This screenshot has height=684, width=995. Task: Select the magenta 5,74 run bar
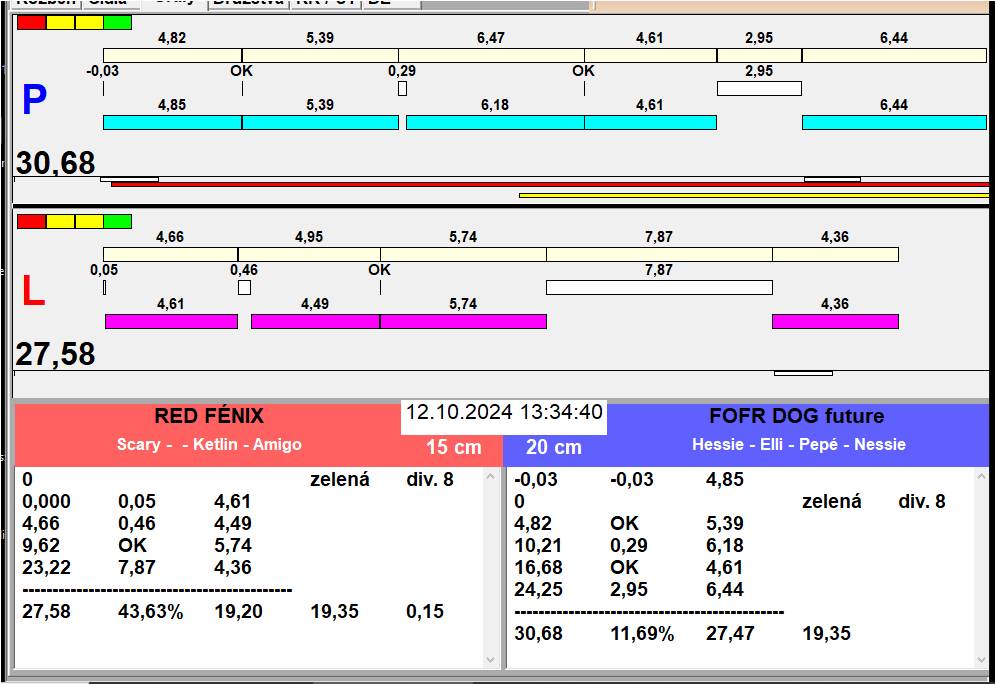(463, 321)
